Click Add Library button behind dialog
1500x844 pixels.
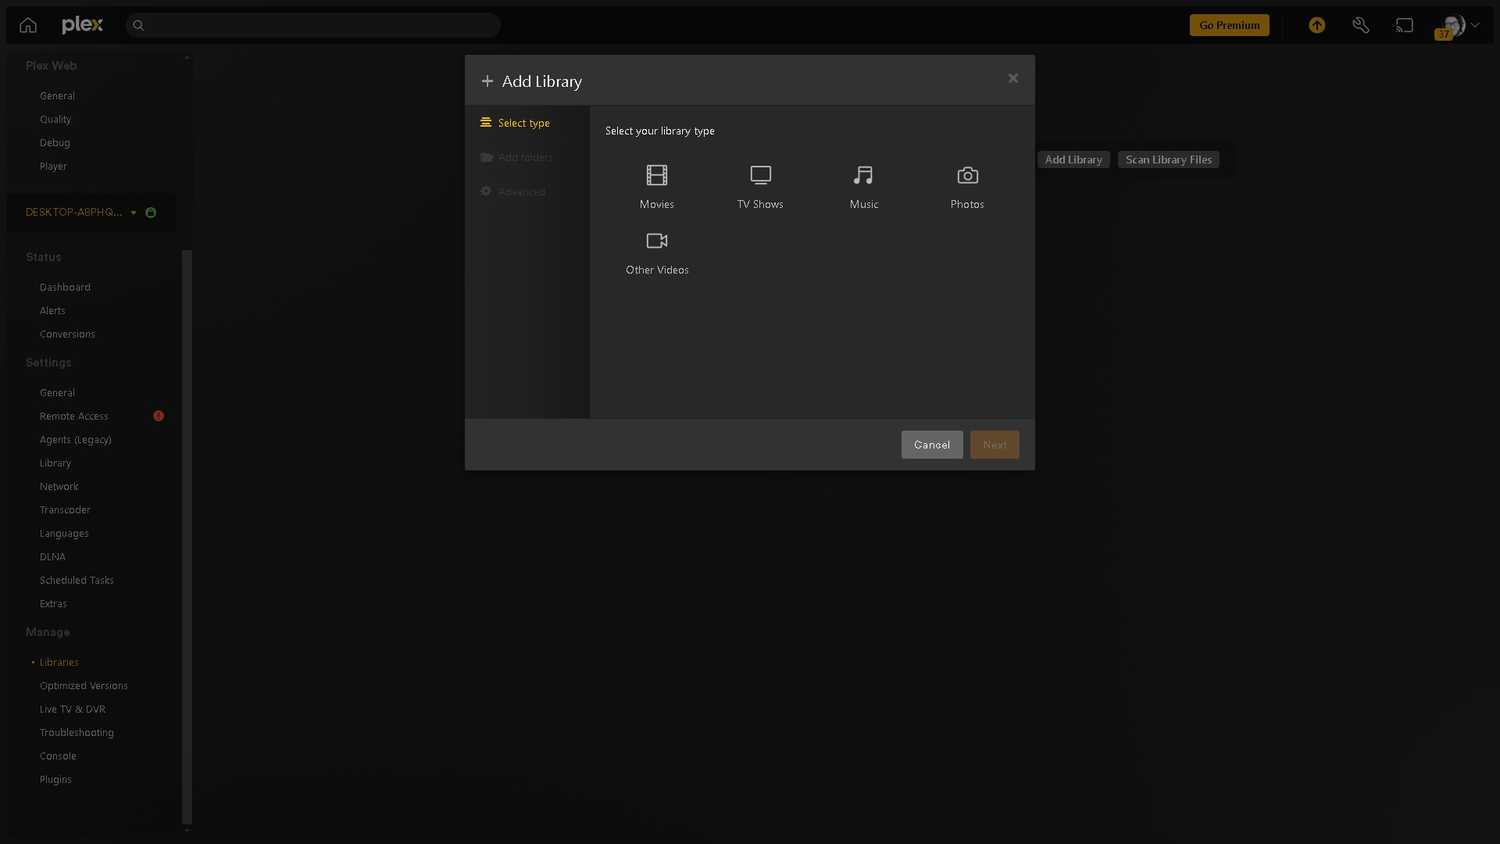coord(1073,160)
